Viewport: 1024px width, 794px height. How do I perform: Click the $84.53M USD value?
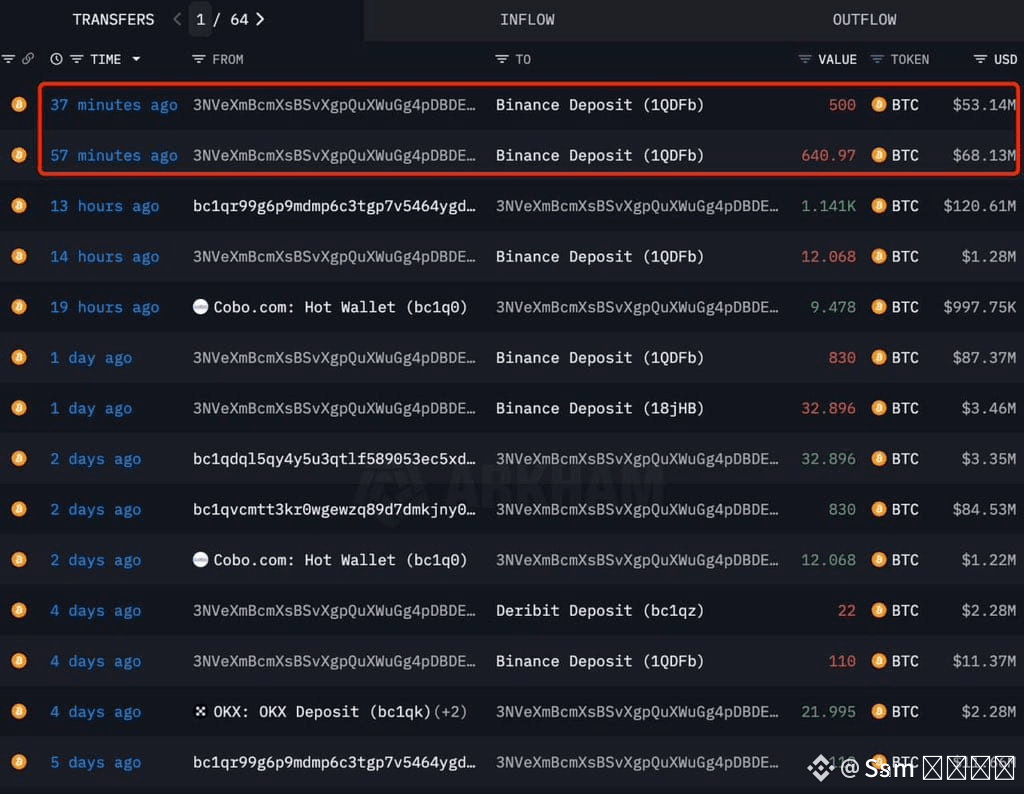coord(983,509)
